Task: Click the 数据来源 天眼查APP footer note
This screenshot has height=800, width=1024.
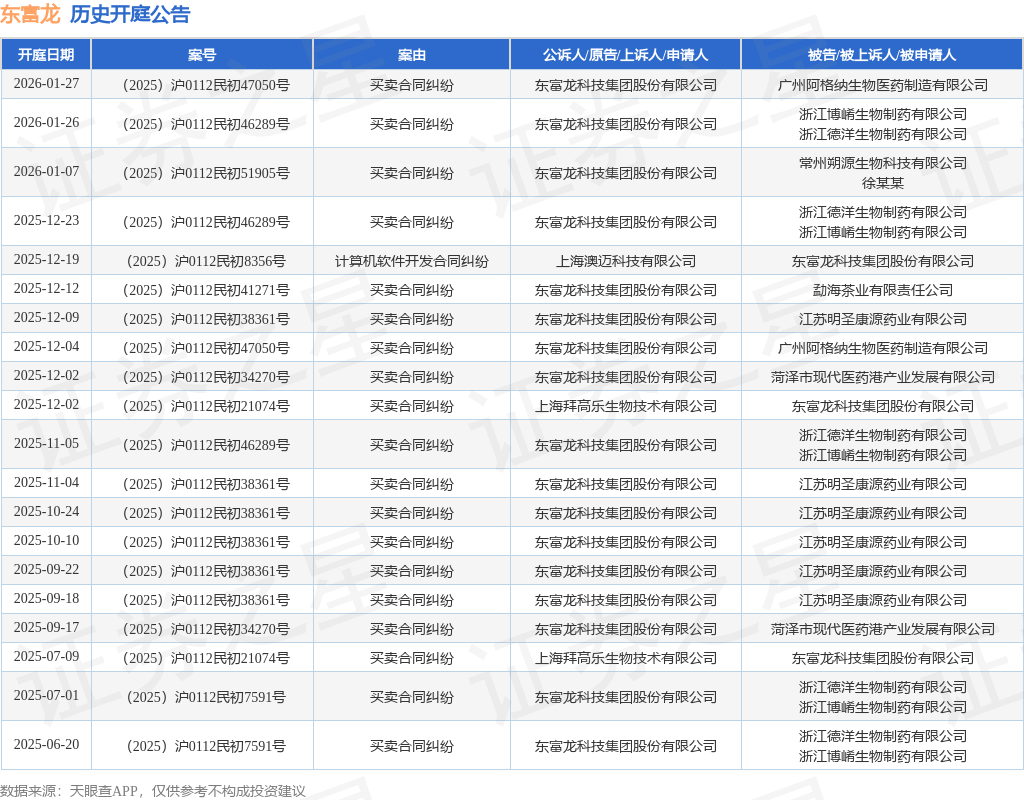Action: point(153,791)
